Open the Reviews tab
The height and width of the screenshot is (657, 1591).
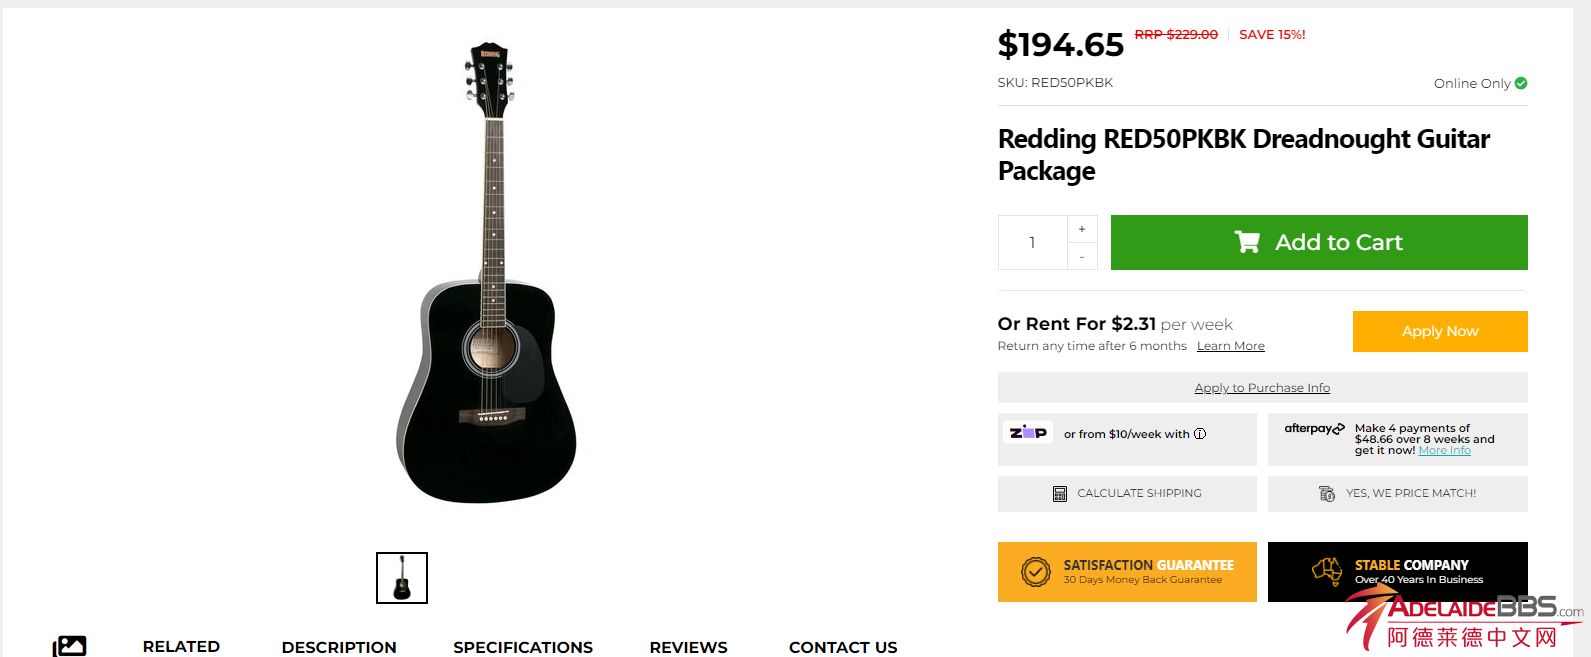click(x=688, y=647)
